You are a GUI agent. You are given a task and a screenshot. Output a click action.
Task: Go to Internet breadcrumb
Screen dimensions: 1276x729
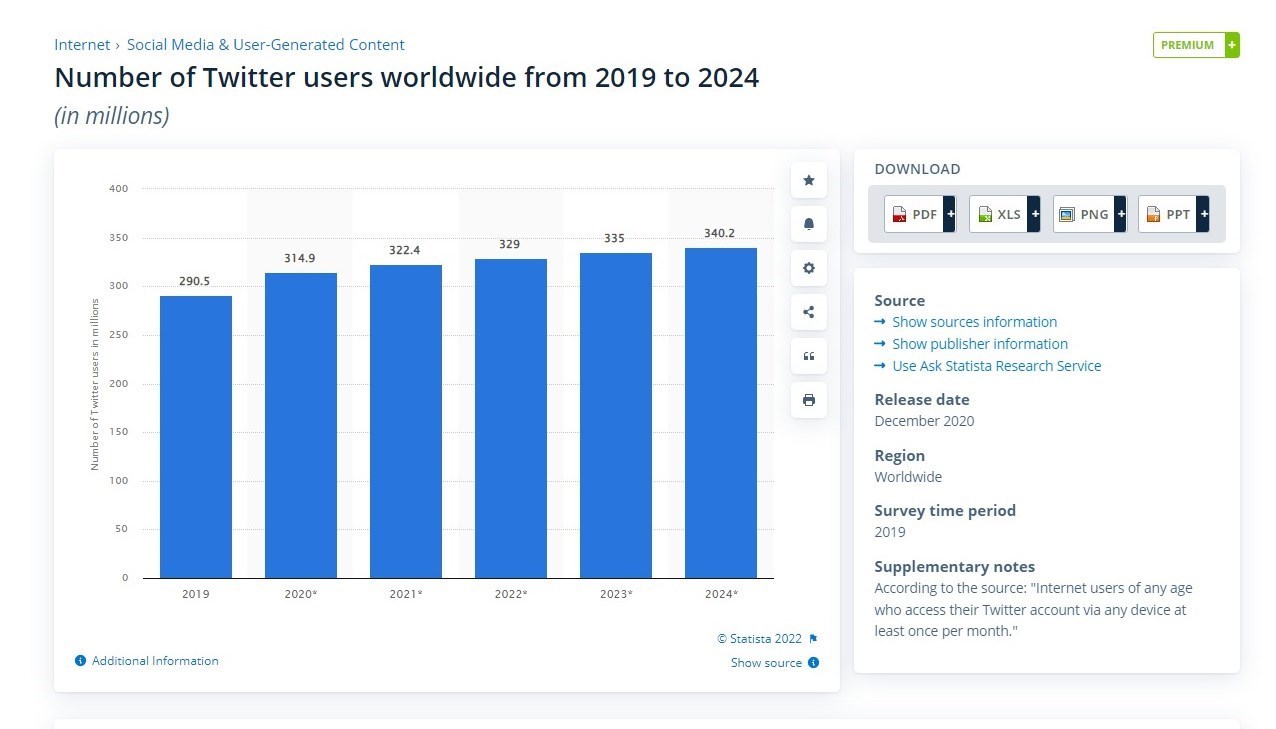(82, 45)
